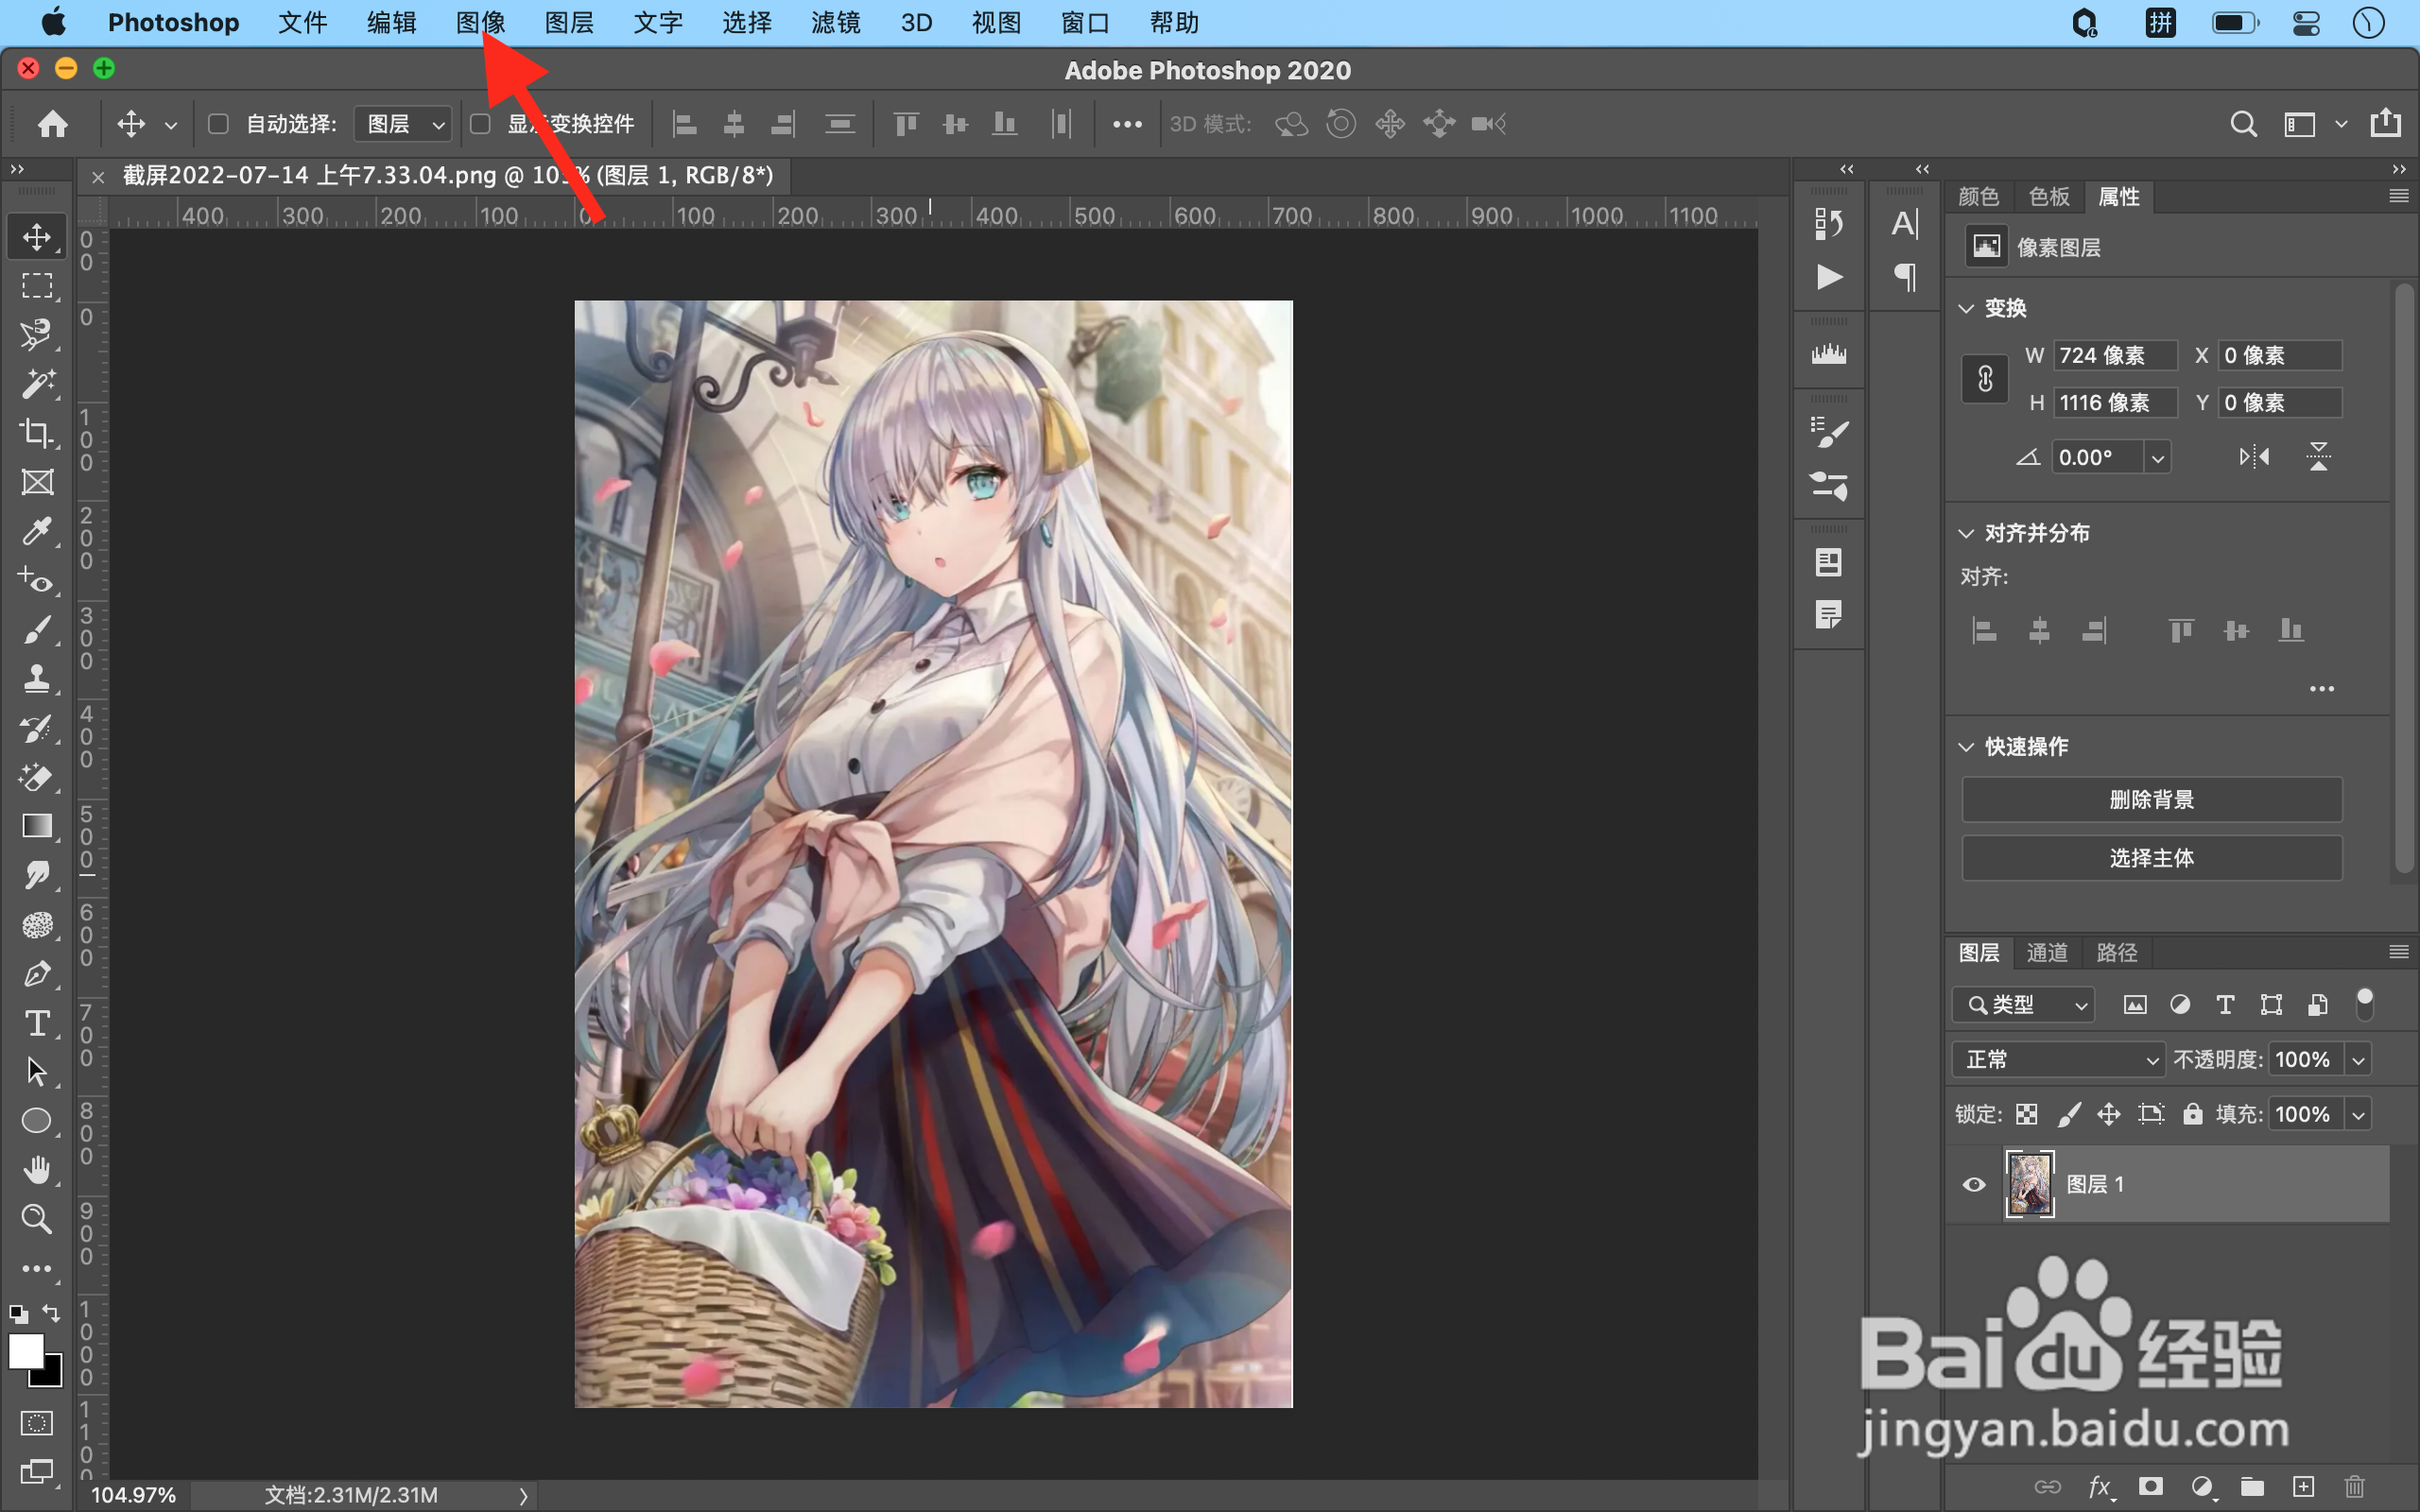Select the Horizontal Type tool
Screen dimensions: 2420x1512
tap(37, 1023)
